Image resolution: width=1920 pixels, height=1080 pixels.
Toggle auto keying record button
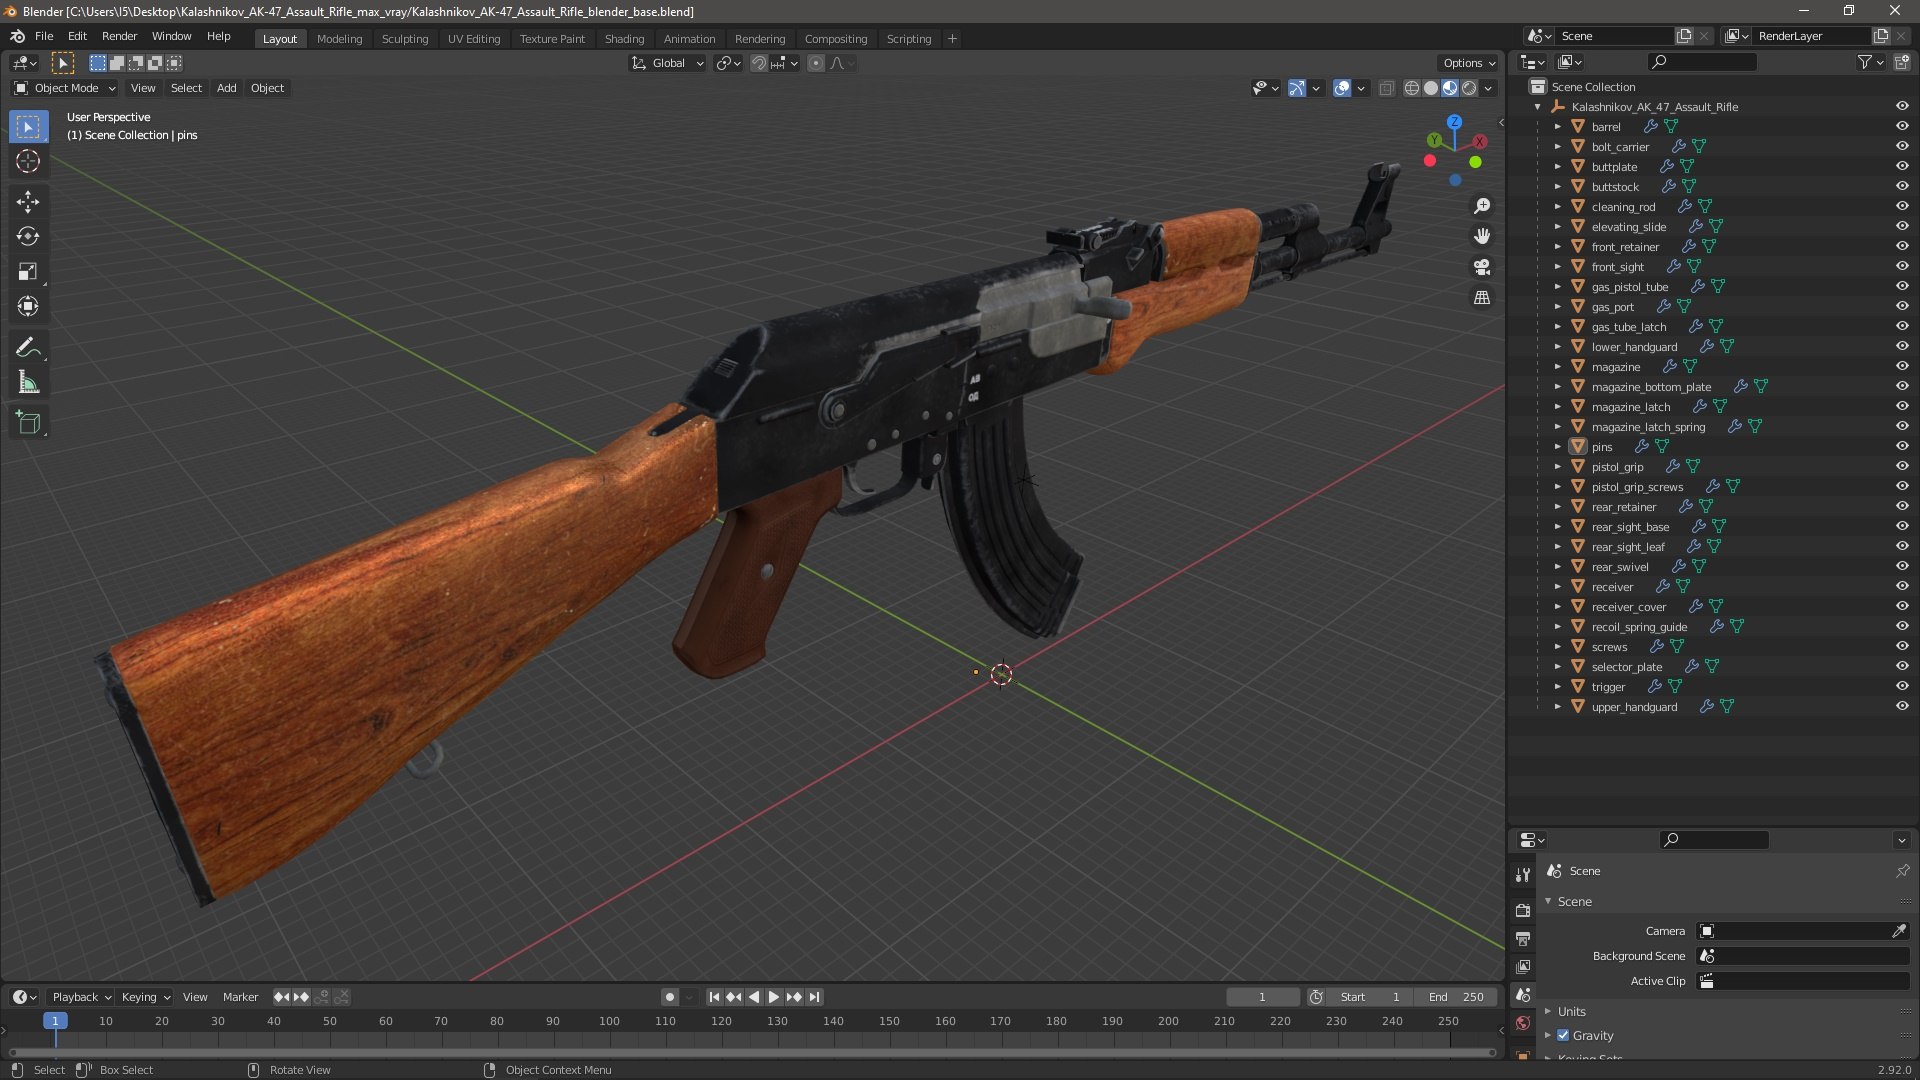(670, 997)
